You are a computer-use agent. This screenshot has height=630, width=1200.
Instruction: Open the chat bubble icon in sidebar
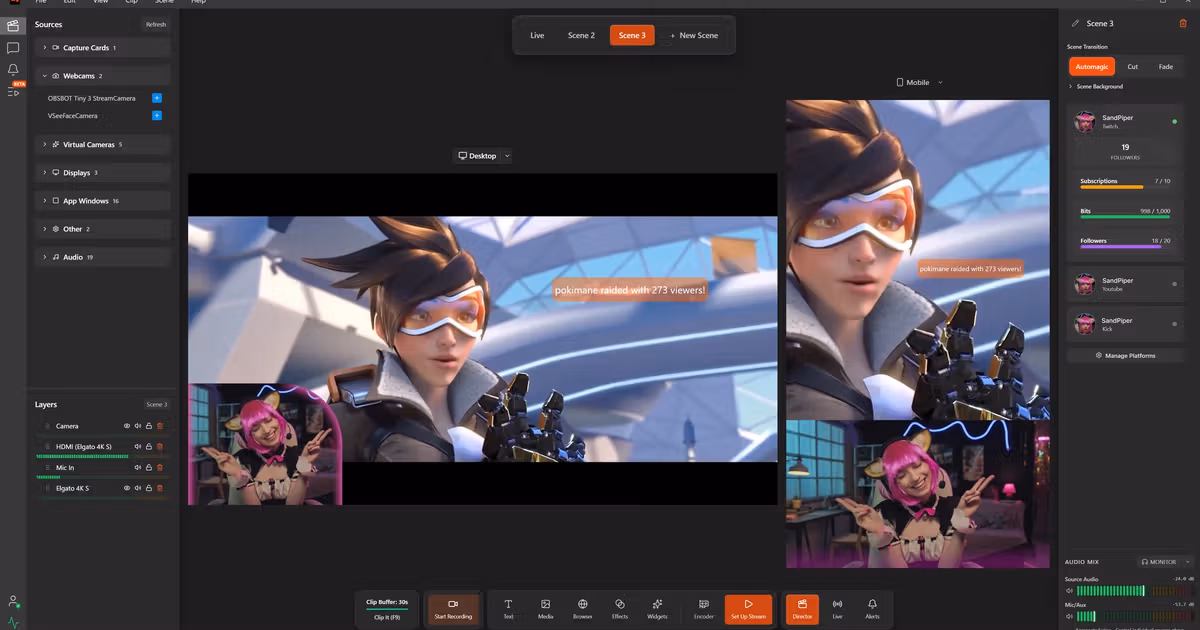[13, 47]
